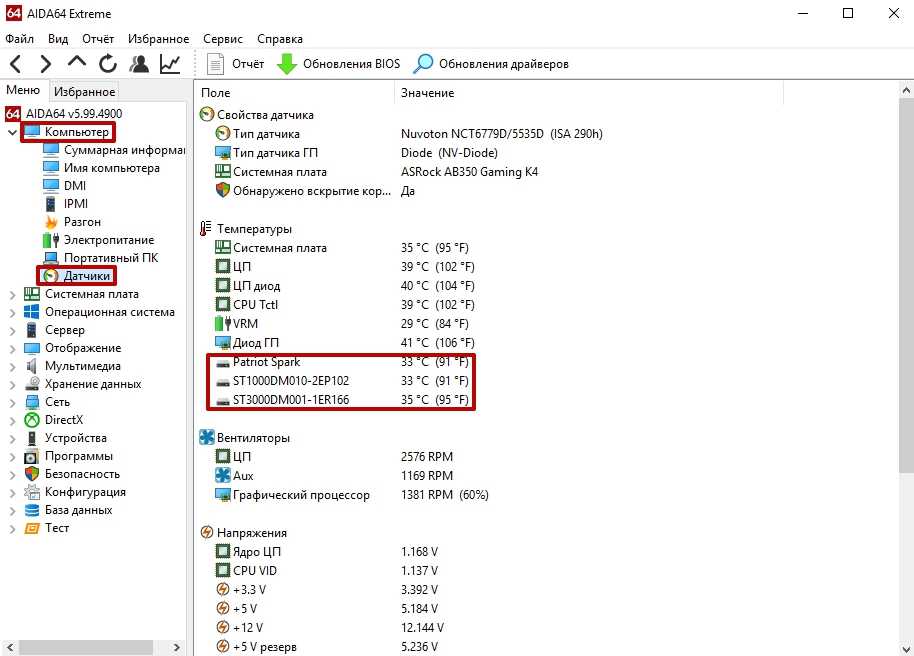Click the Конфигурация tree icon
Viewport: 914px width, 656px height.
(32, 492)
